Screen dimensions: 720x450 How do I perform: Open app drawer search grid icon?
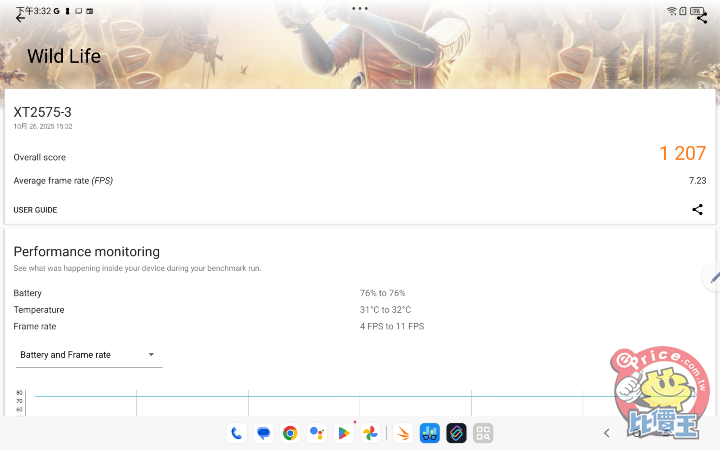(x=483, y=433)
